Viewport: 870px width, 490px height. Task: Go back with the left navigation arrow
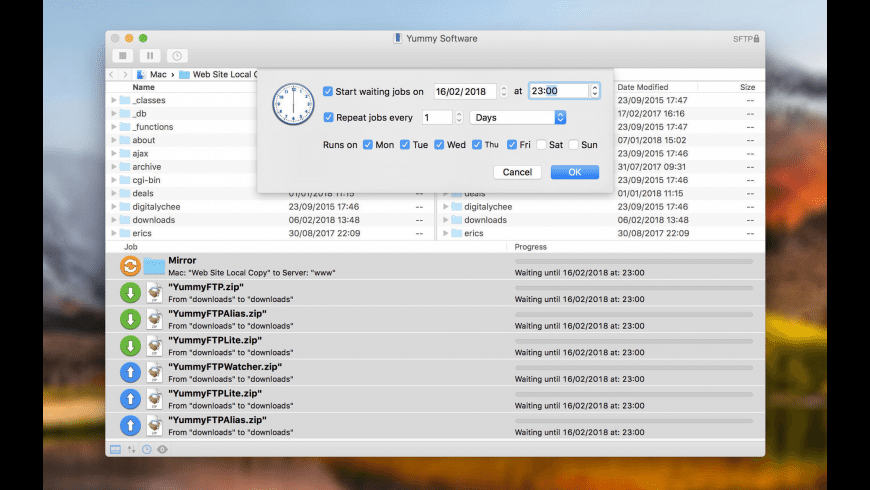click(112, 74)
